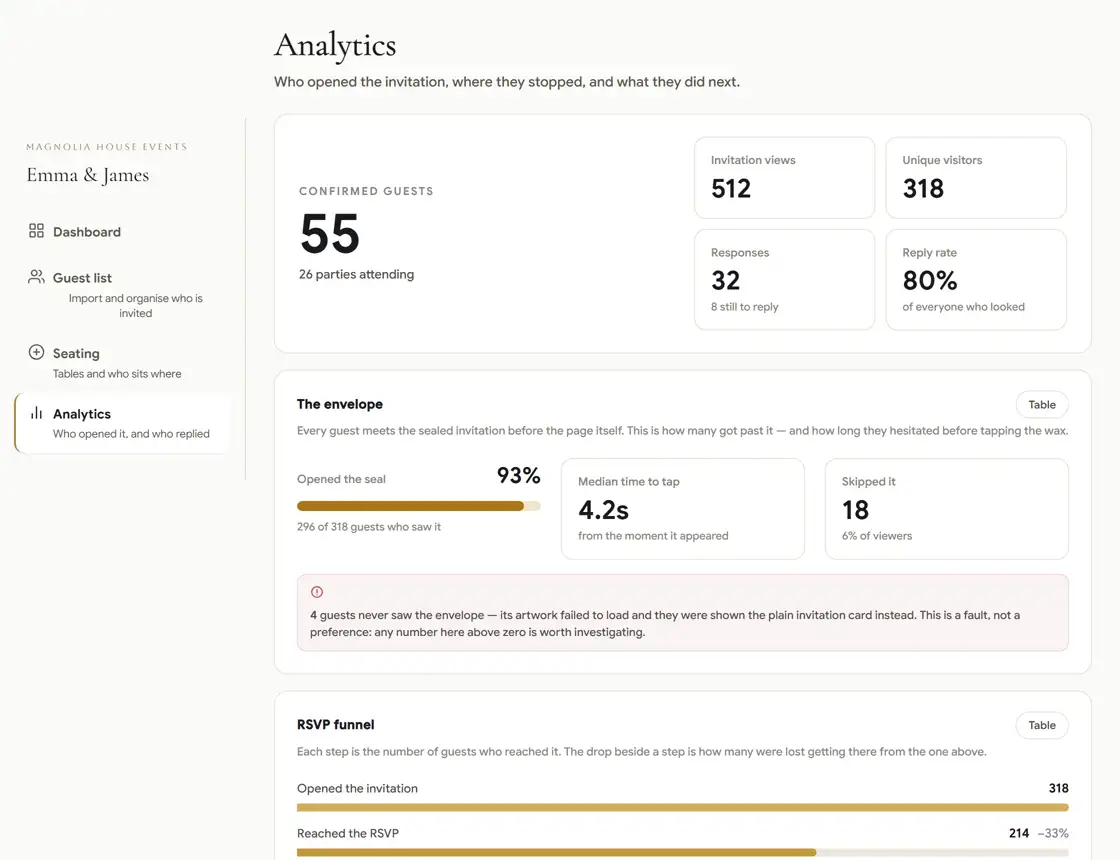The height and width of the screenshot is (860, 1120).
Task: Click the Opened the seal progress bar
Action: 419,506
